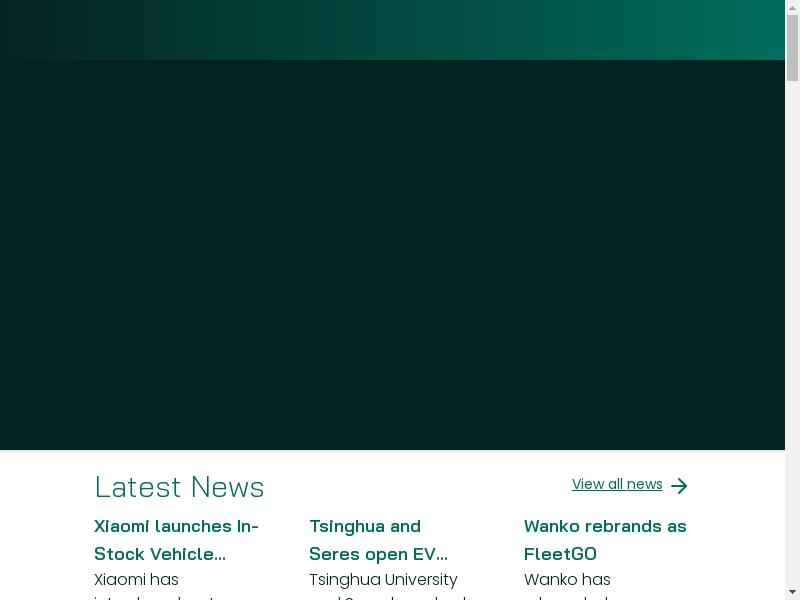Click the scrollbar up arrow
This screenshot has width=800, height=600.
[x=792, y=8]
